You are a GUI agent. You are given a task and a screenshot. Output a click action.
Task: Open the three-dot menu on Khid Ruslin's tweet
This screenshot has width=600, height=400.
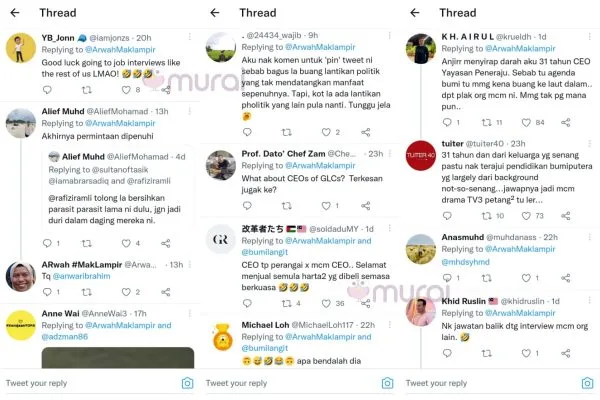click(x=590, y=300)
